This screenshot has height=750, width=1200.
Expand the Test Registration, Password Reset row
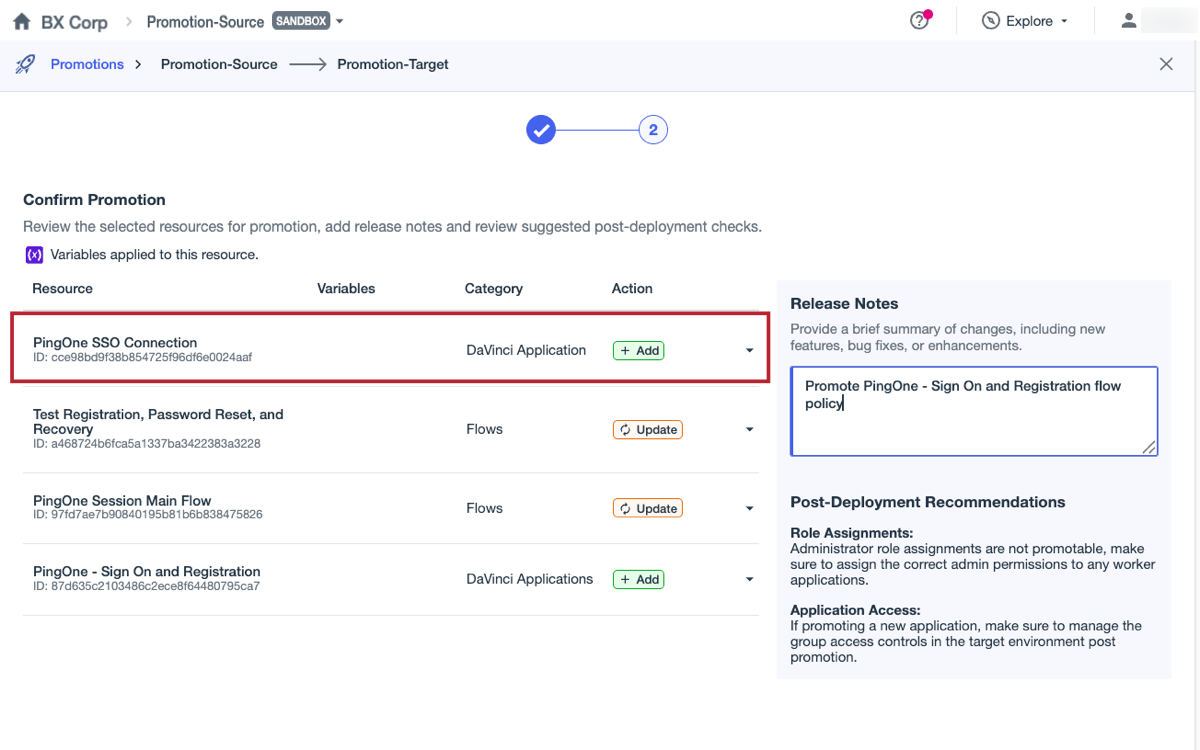pos(749,430)
